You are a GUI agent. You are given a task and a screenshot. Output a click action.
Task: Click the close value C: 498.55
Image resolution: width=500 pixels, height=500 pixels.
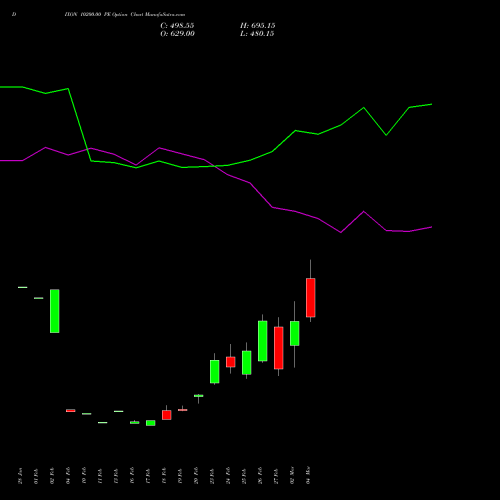[177, 26]
